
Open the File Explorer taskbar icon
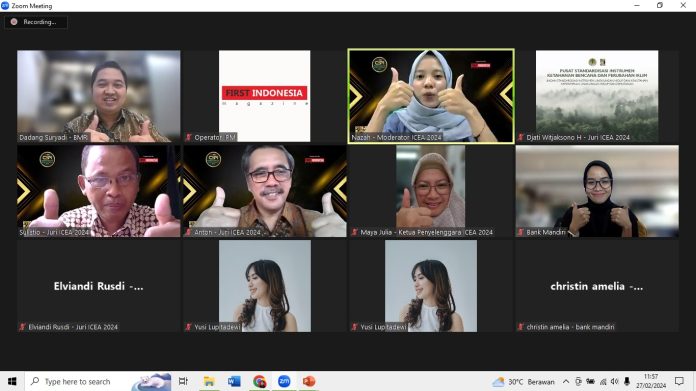(x=209, y=381)
